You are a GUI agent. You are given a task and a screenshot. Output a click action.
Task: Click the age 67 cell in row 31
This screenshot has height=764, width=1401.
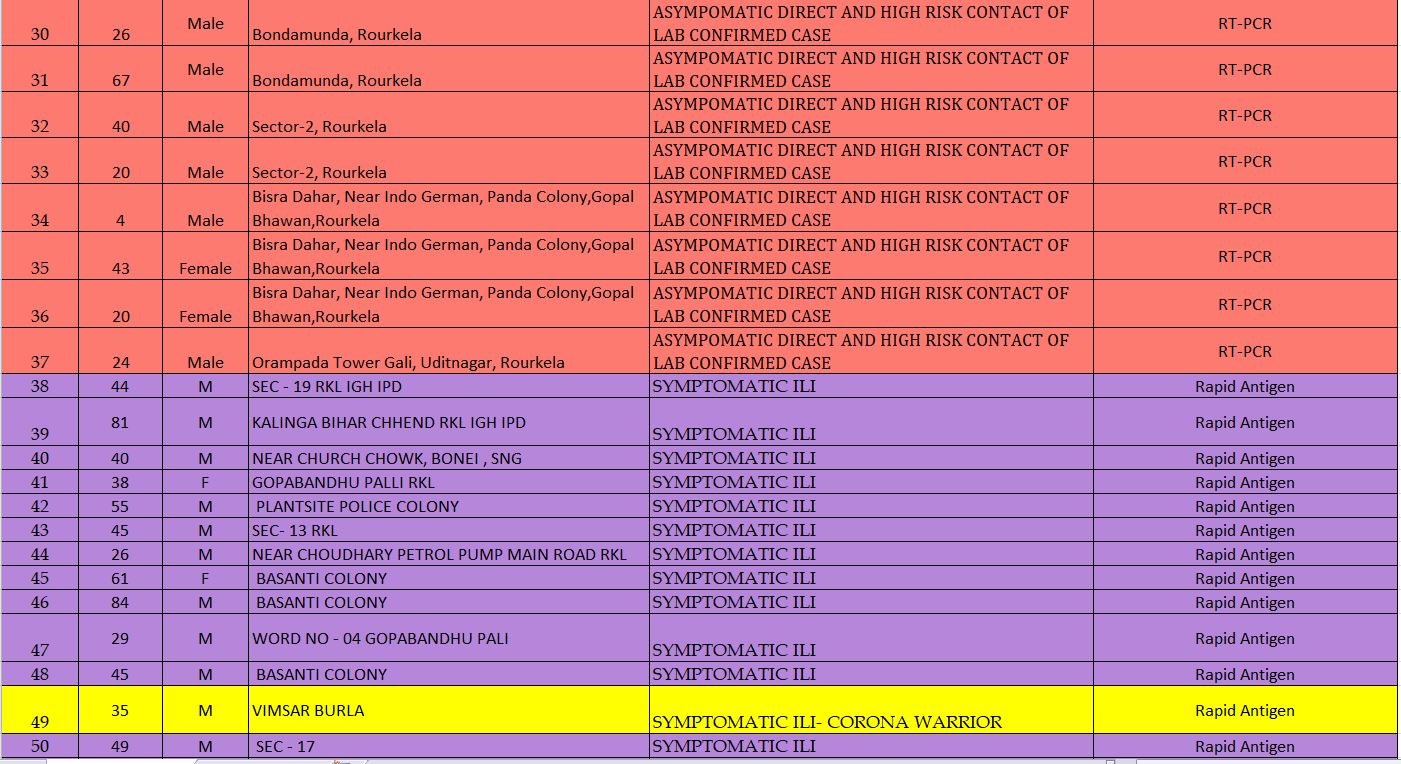[121, 70]
